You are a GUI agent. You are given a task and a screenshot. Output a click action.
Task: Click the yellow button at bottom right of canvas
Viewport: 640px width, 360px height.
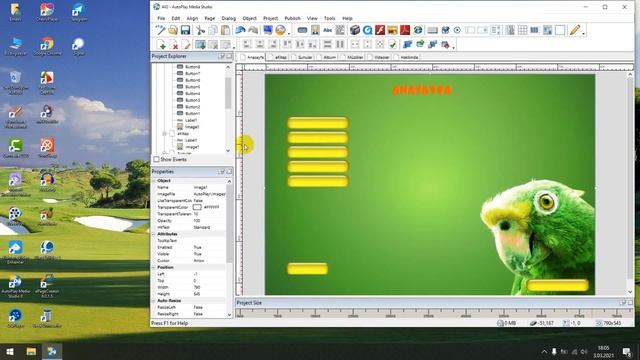[x=558, y=285]
